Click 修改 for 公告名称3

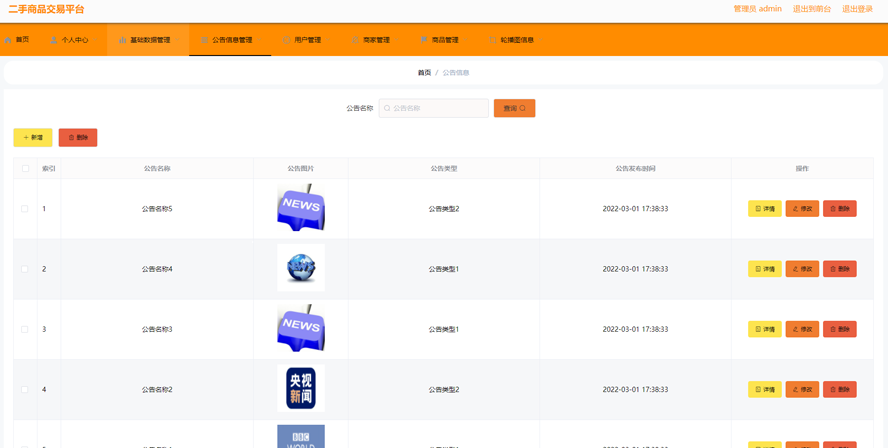802,329
